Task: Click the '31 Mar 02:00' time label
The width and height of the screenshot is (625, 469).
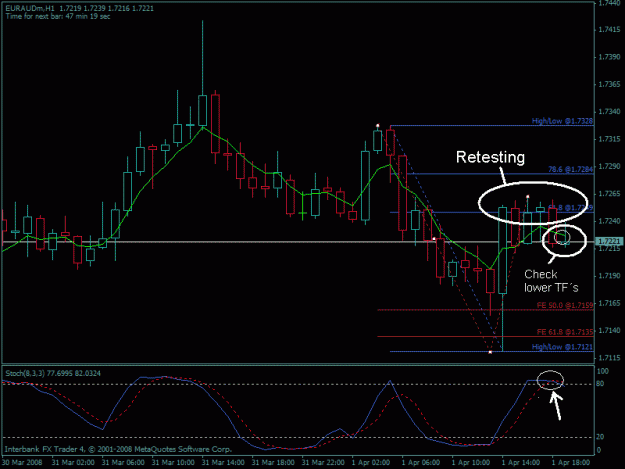Action: (x=73, y=463)
